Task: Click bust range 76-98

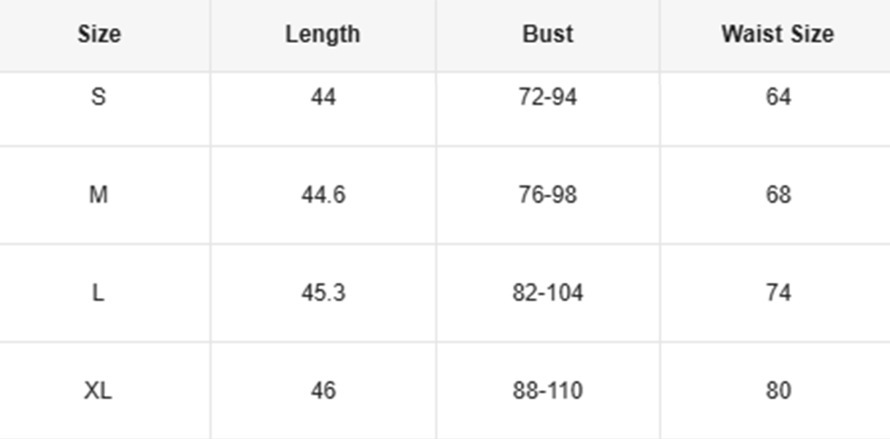Action: (548, 195)
